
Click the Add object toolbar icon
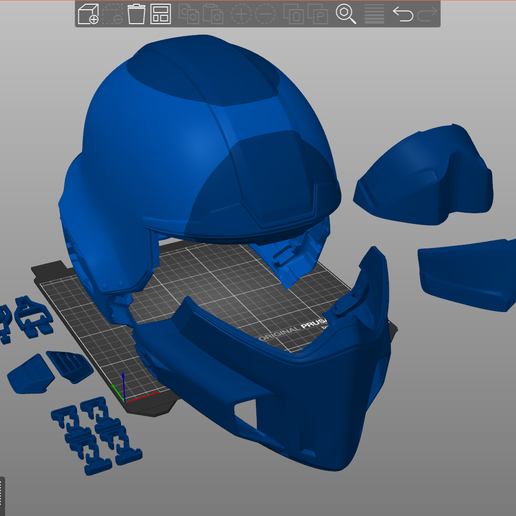(88, 14)
